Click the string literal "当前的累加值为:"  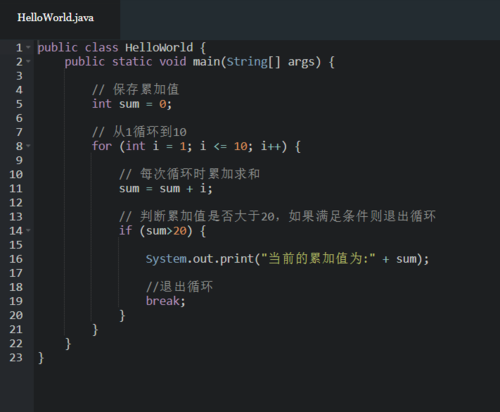(x=318, y=259)
